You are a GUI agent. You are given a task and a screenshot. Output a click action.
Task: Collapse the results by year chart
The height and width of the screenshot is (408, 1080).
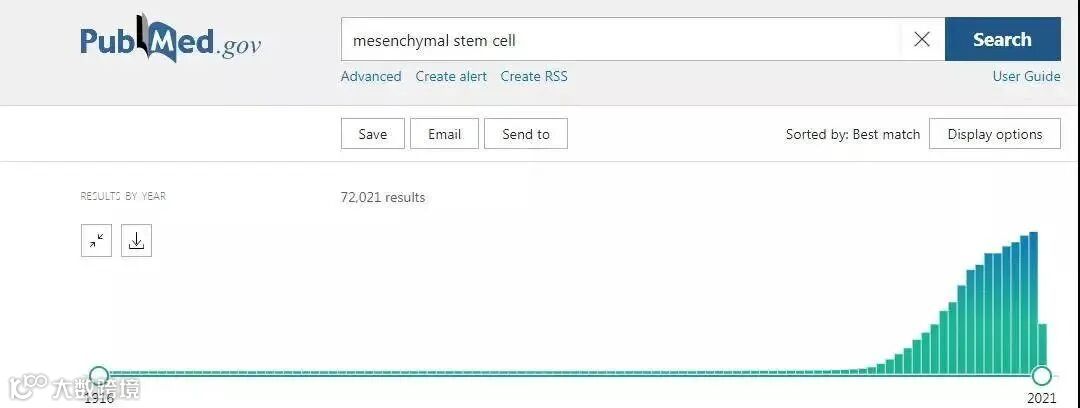point(96,241)
